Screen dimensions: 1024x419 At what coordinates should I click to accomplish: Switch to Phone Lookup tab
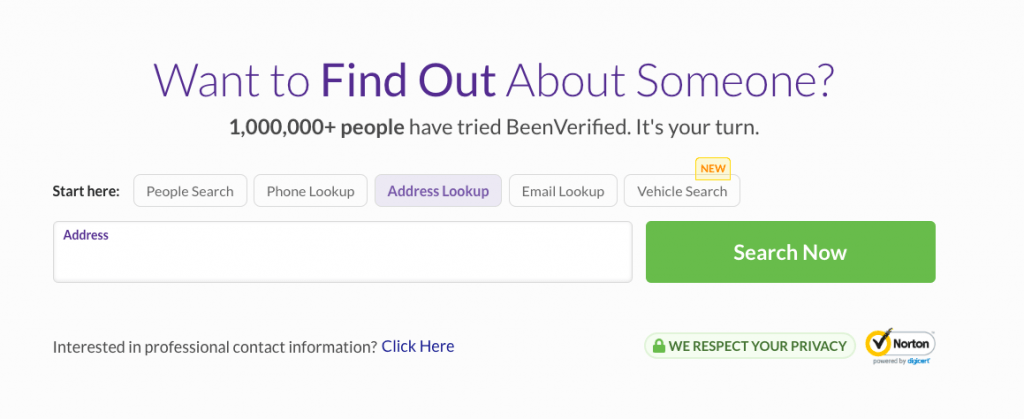(x=310, y=191)
